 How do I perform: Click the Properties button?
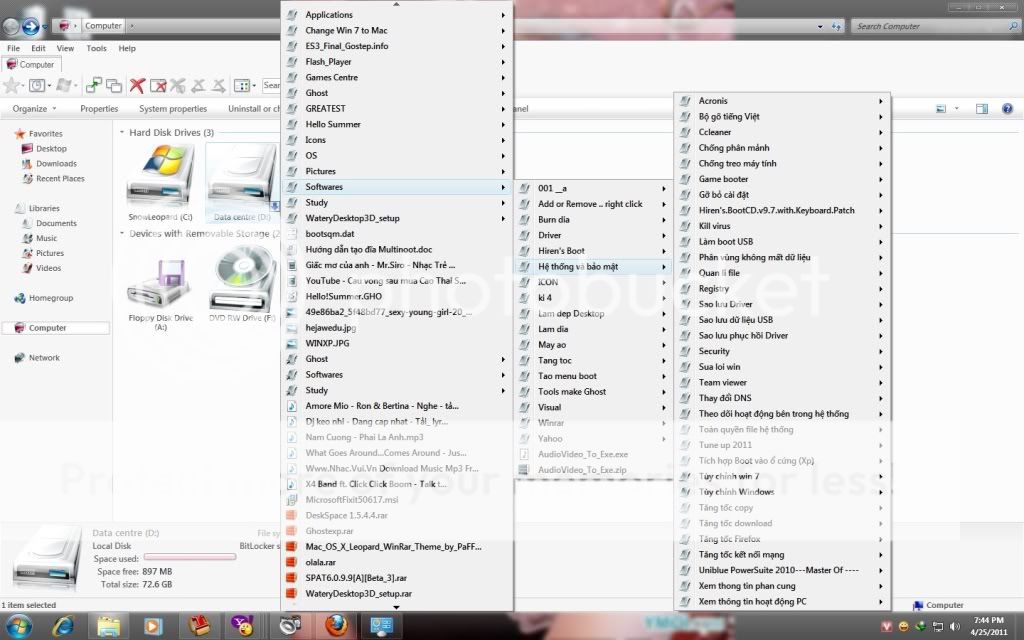(99, 108)
